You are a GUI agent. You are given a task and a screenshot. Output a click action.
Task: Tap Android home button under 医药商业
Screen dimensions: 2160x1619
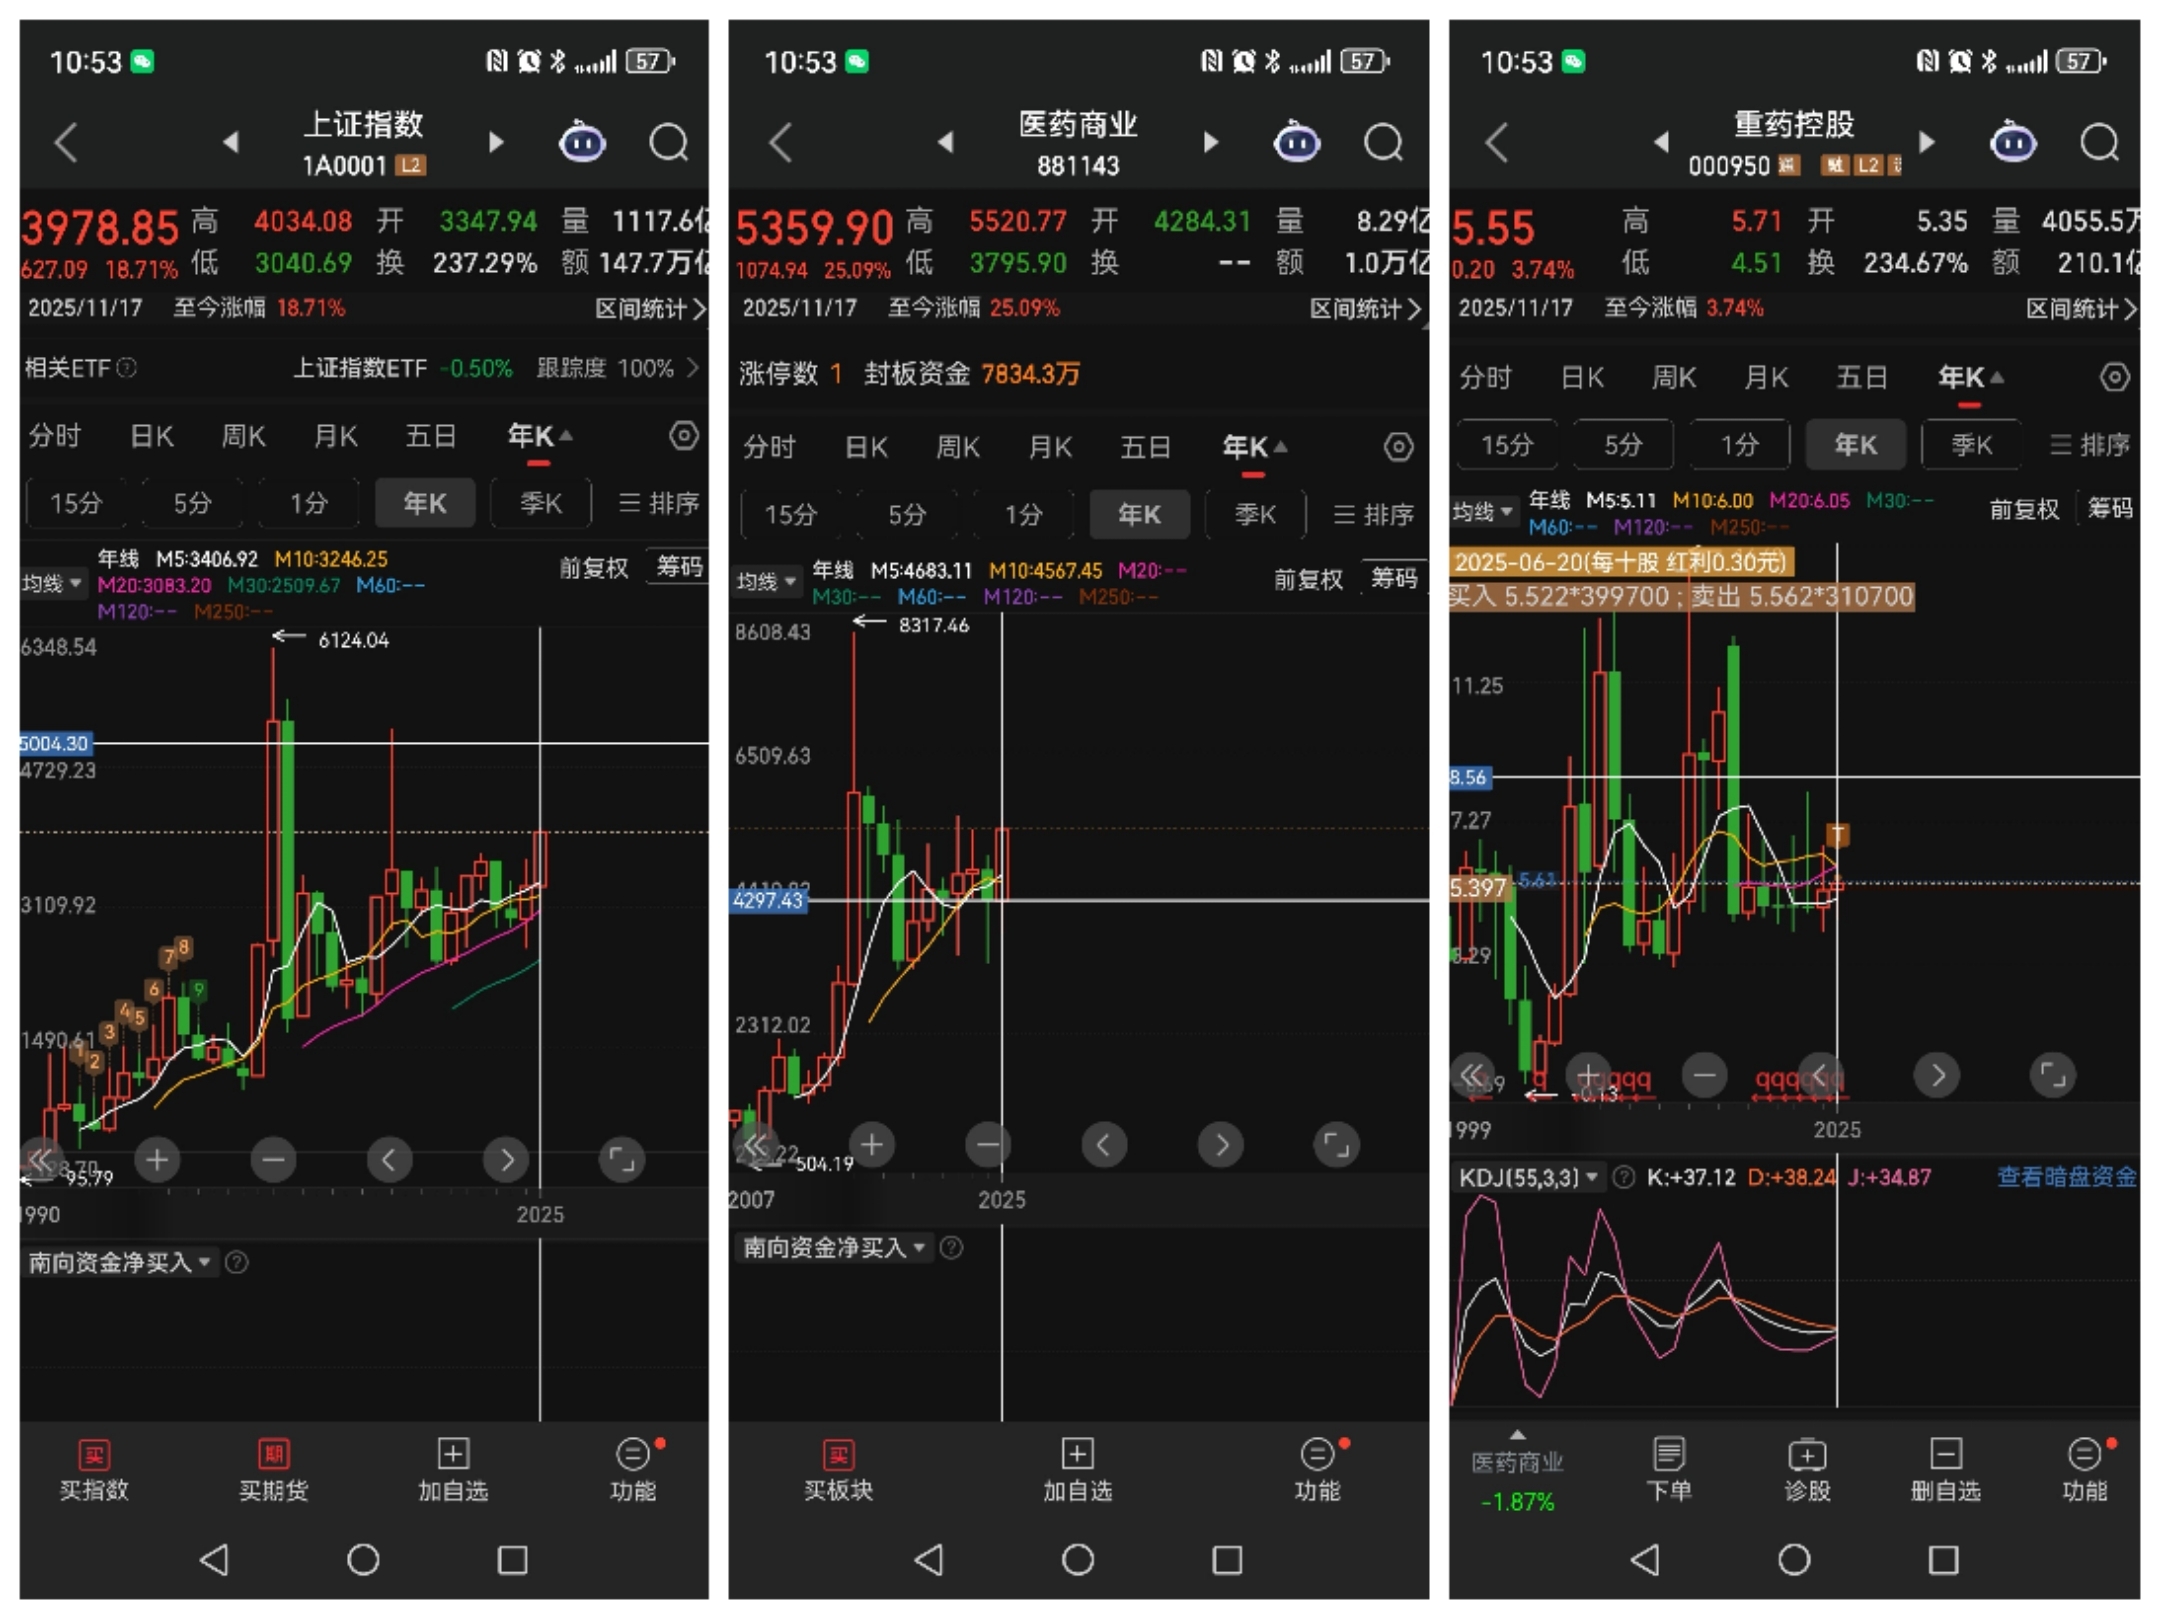point(1077,1559)
